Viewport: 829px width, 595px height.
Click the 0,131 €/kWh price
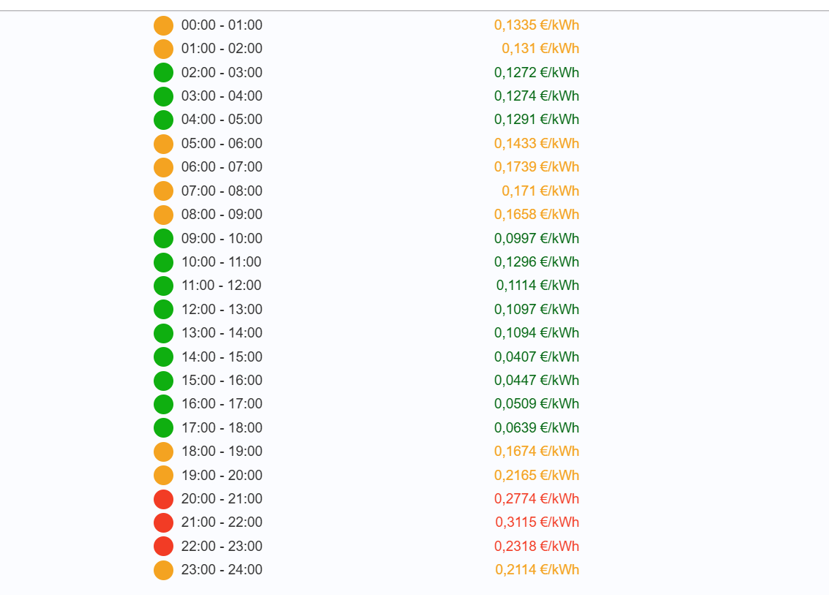pos(540,49)
